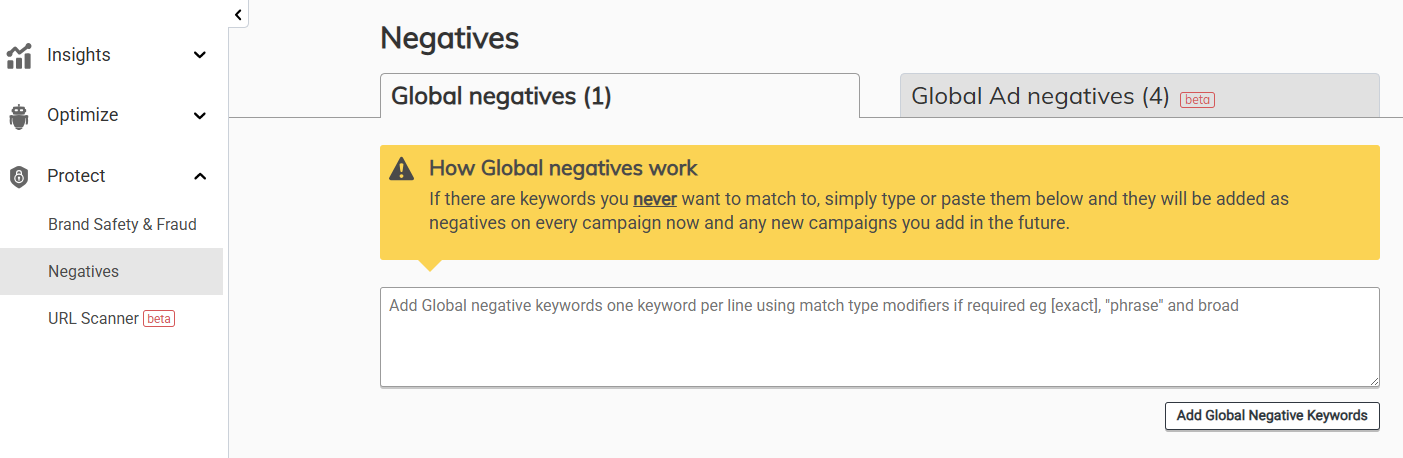Click the warning triangle icon
Image resolution: width=1403 pixels, height=458 pixels.
point(402,169)
